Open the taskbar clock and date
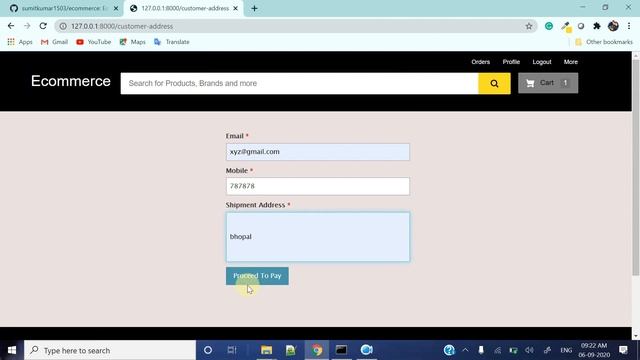640x360 pixels. tap(594, 350)
